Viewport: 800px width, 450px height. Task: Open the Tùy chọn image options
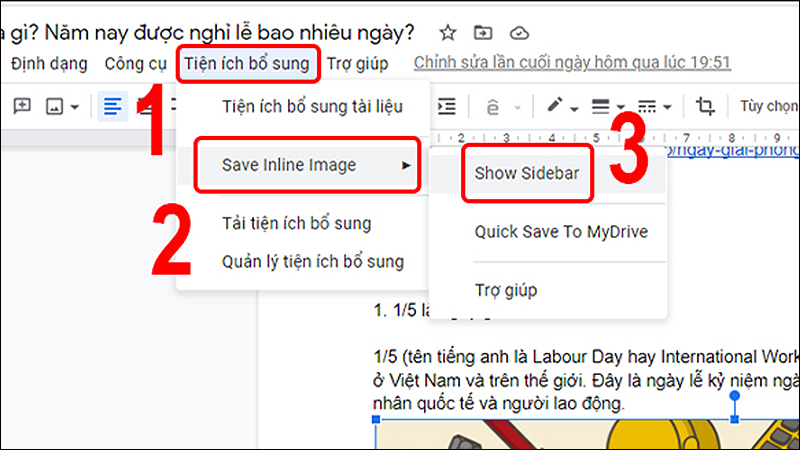pyautogui.click(x=769, y=106)
